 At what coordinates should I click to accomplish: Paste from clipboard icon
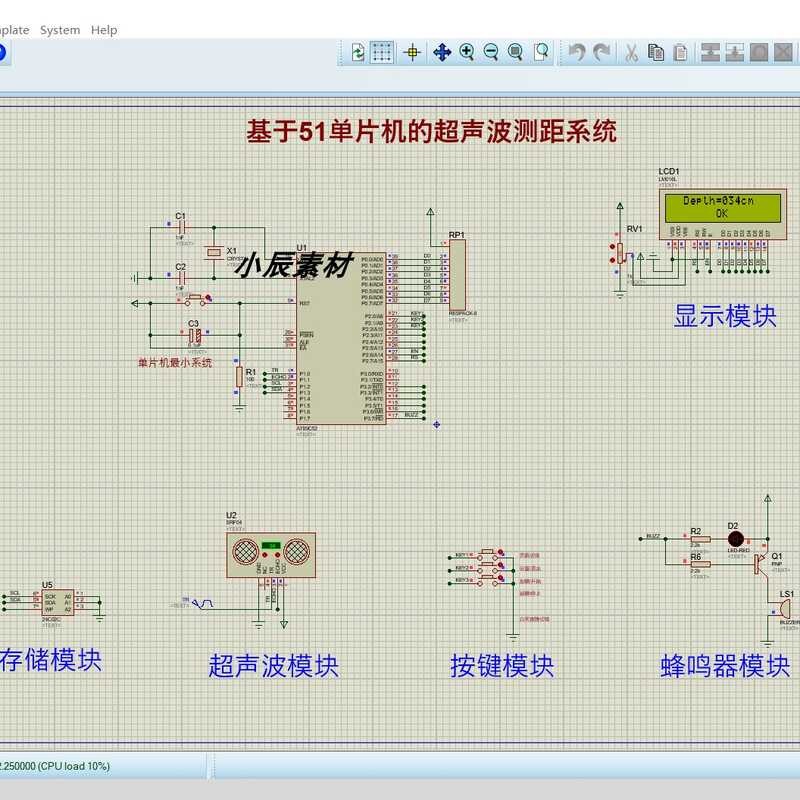(x=680, y=53)
